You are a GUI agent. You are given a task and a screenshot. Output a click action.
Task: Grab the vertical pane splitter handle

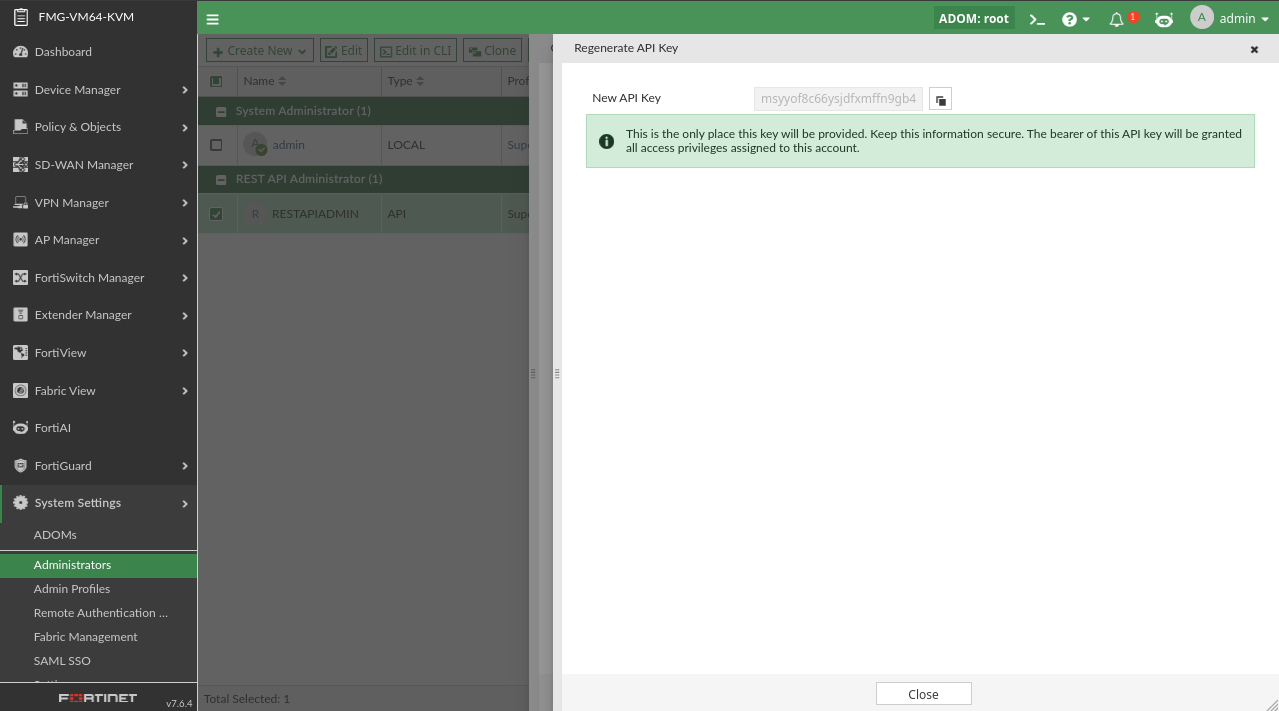[556, 373]
